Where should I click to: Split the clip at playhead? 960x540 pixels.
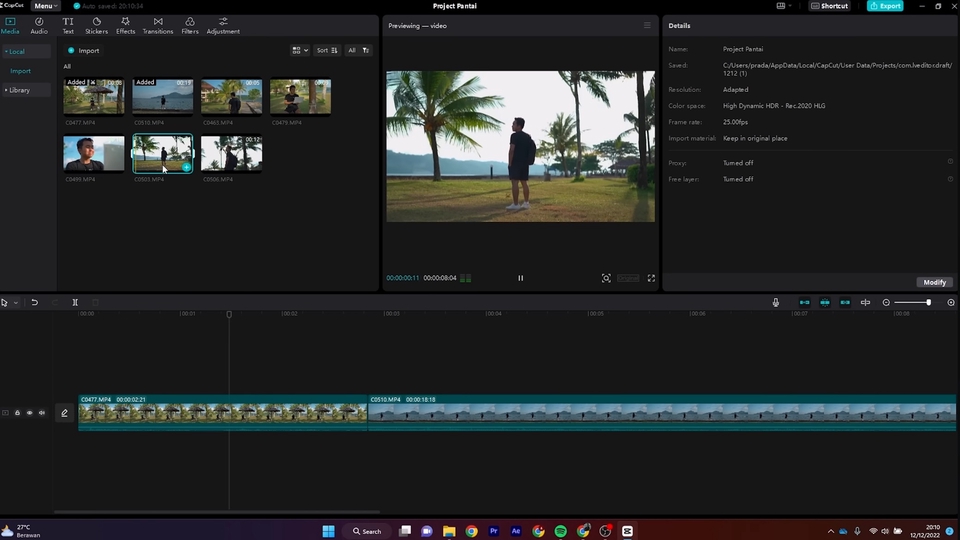(75, 302)
